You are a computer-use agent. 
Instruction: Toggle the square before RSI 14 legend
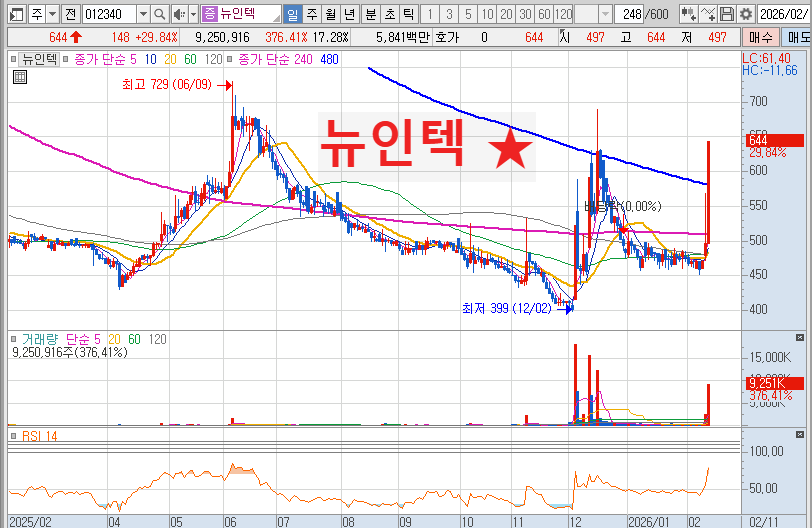tap(13, 436)
